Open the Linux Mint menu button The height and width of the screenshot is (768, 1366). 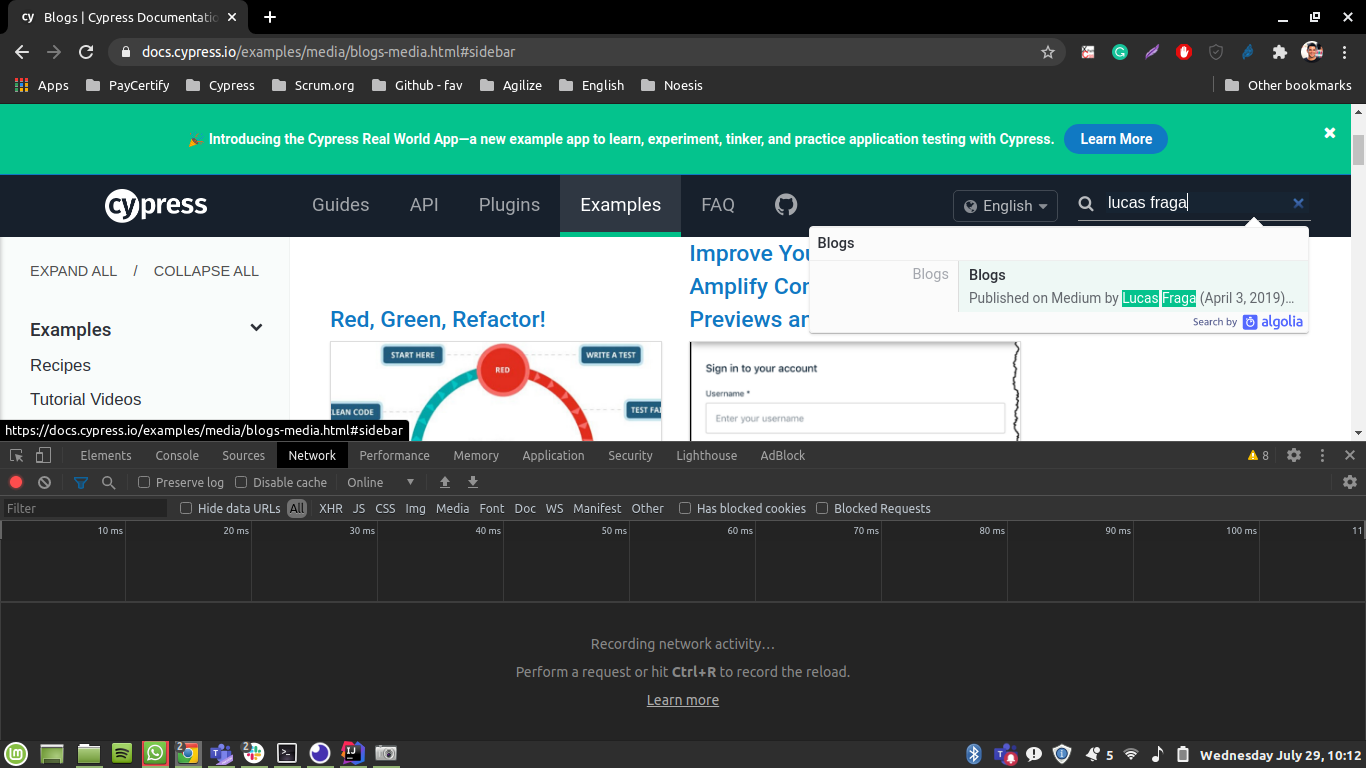point(16,753)
